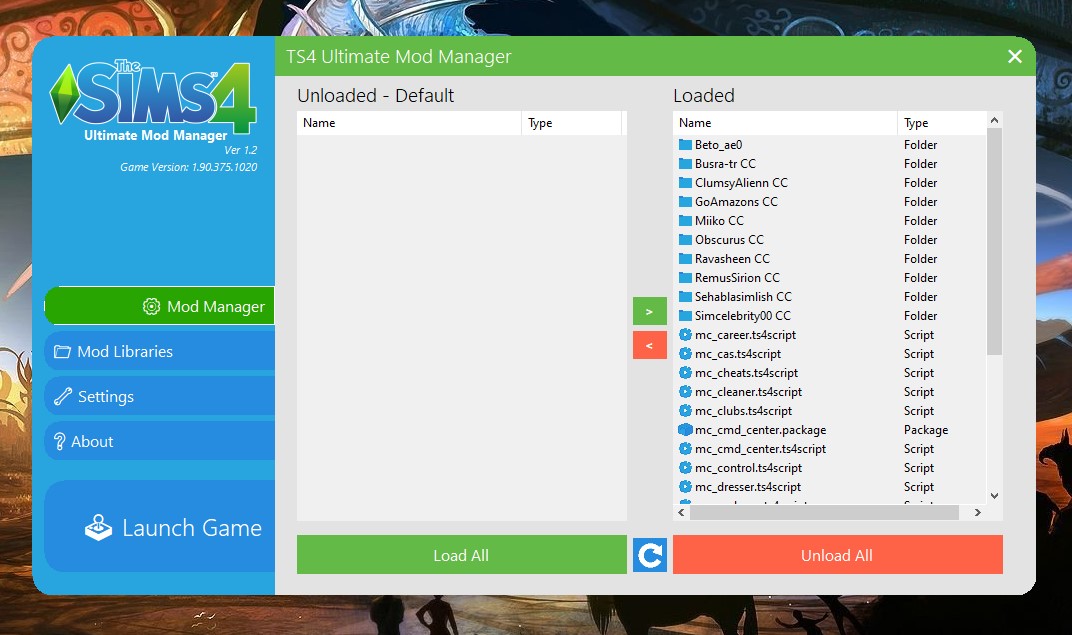This screenshot has height=635, width=1072.
Task: Click the folder icon beside Busra-tr CC
Action: point(685,164)
